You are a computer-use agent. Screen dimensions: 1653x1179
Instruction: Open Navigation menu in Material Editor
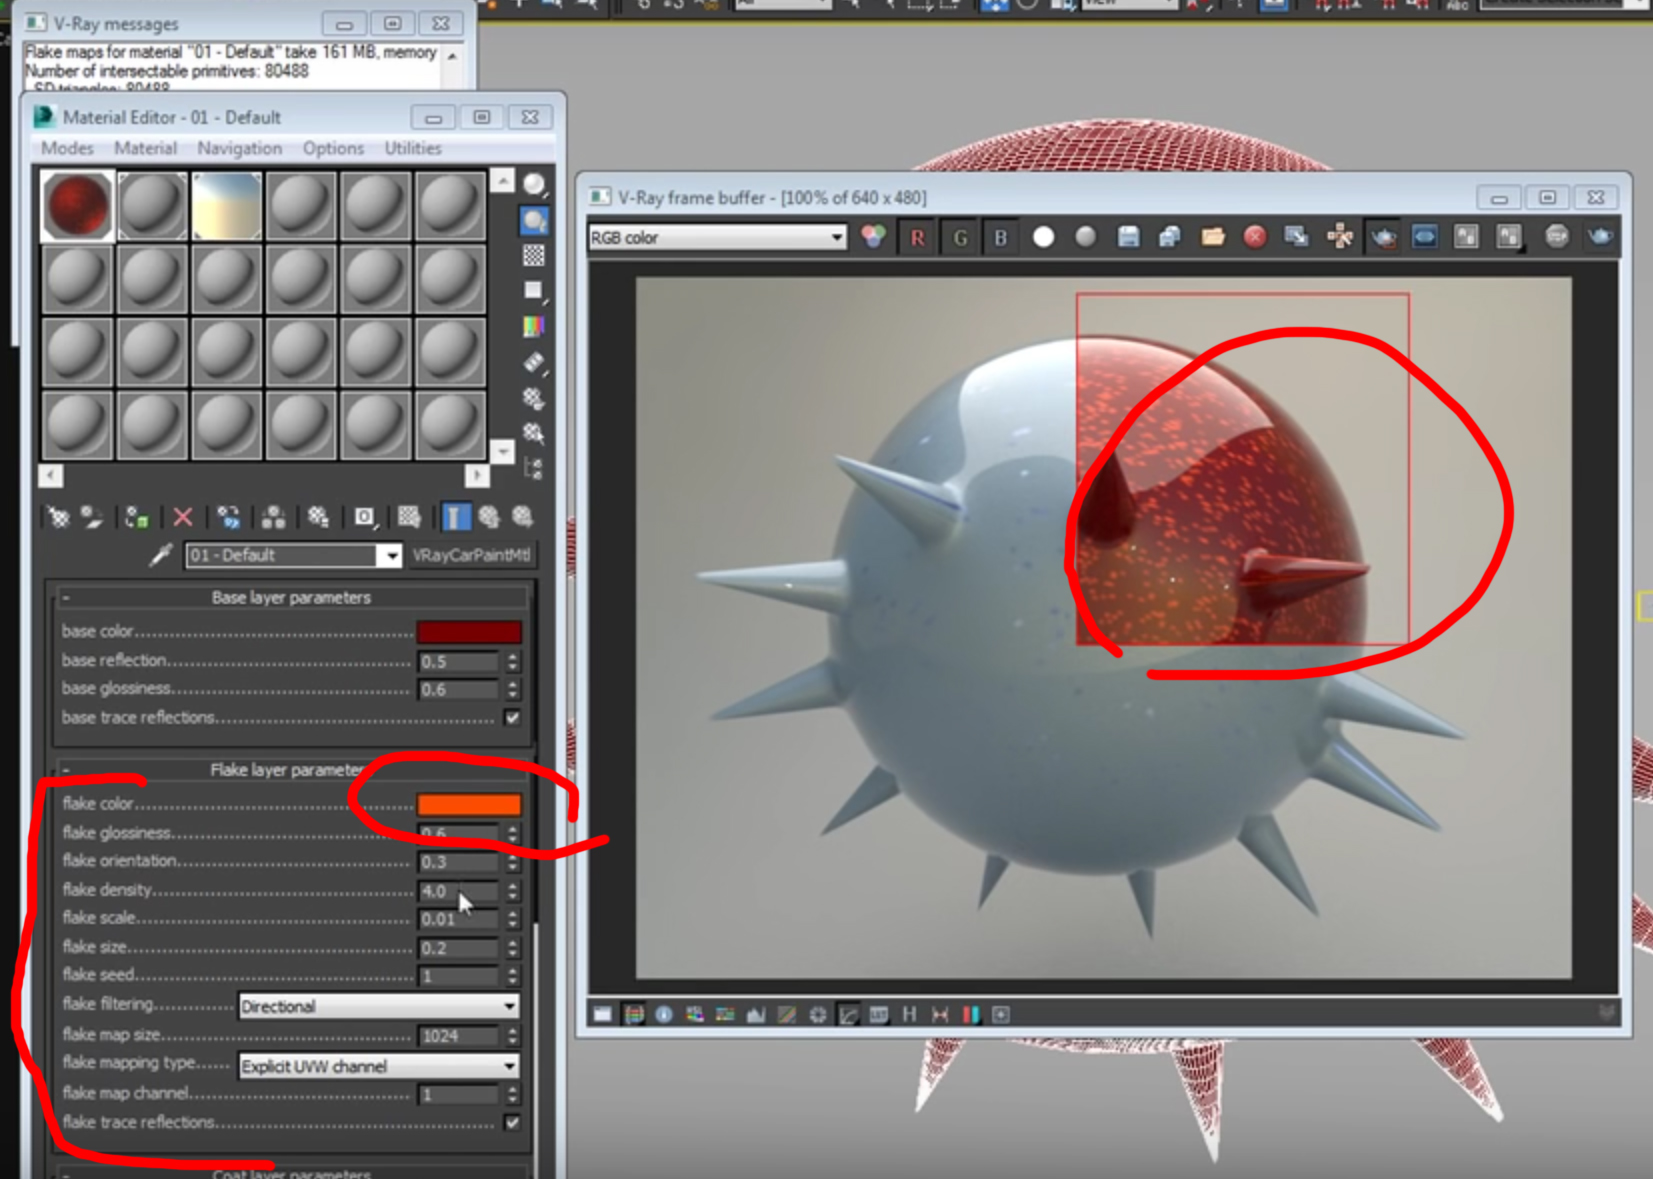tap(239, 148)
